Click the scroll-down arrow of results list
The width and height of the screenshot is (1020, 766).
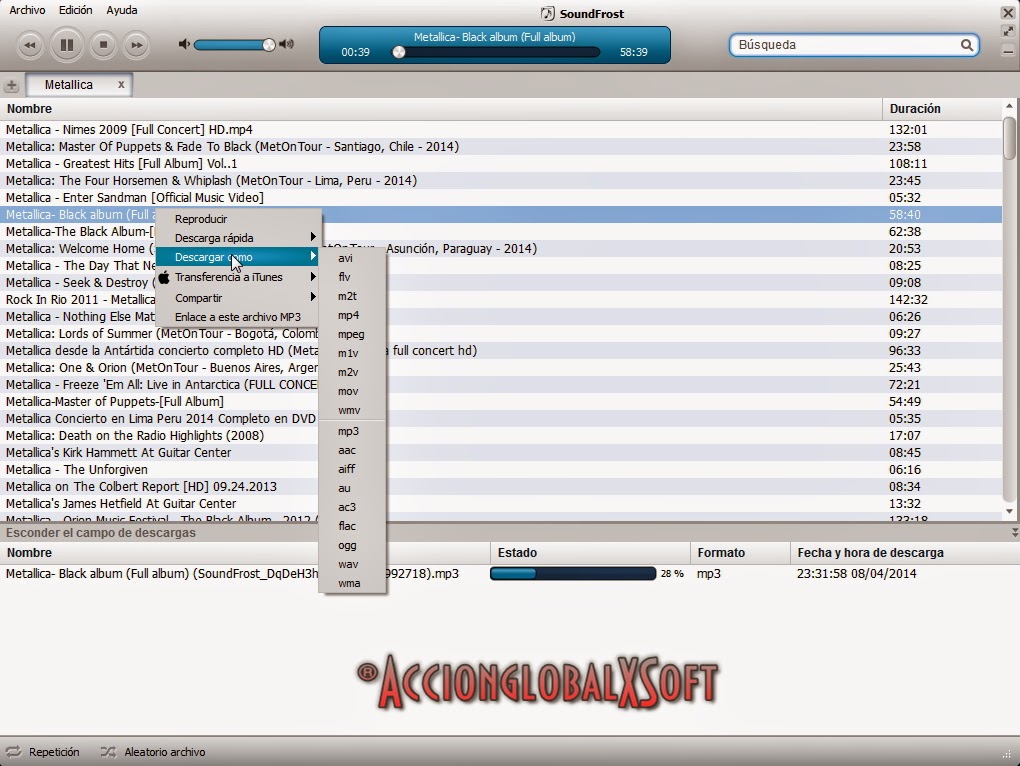[x=1009, y=512]
